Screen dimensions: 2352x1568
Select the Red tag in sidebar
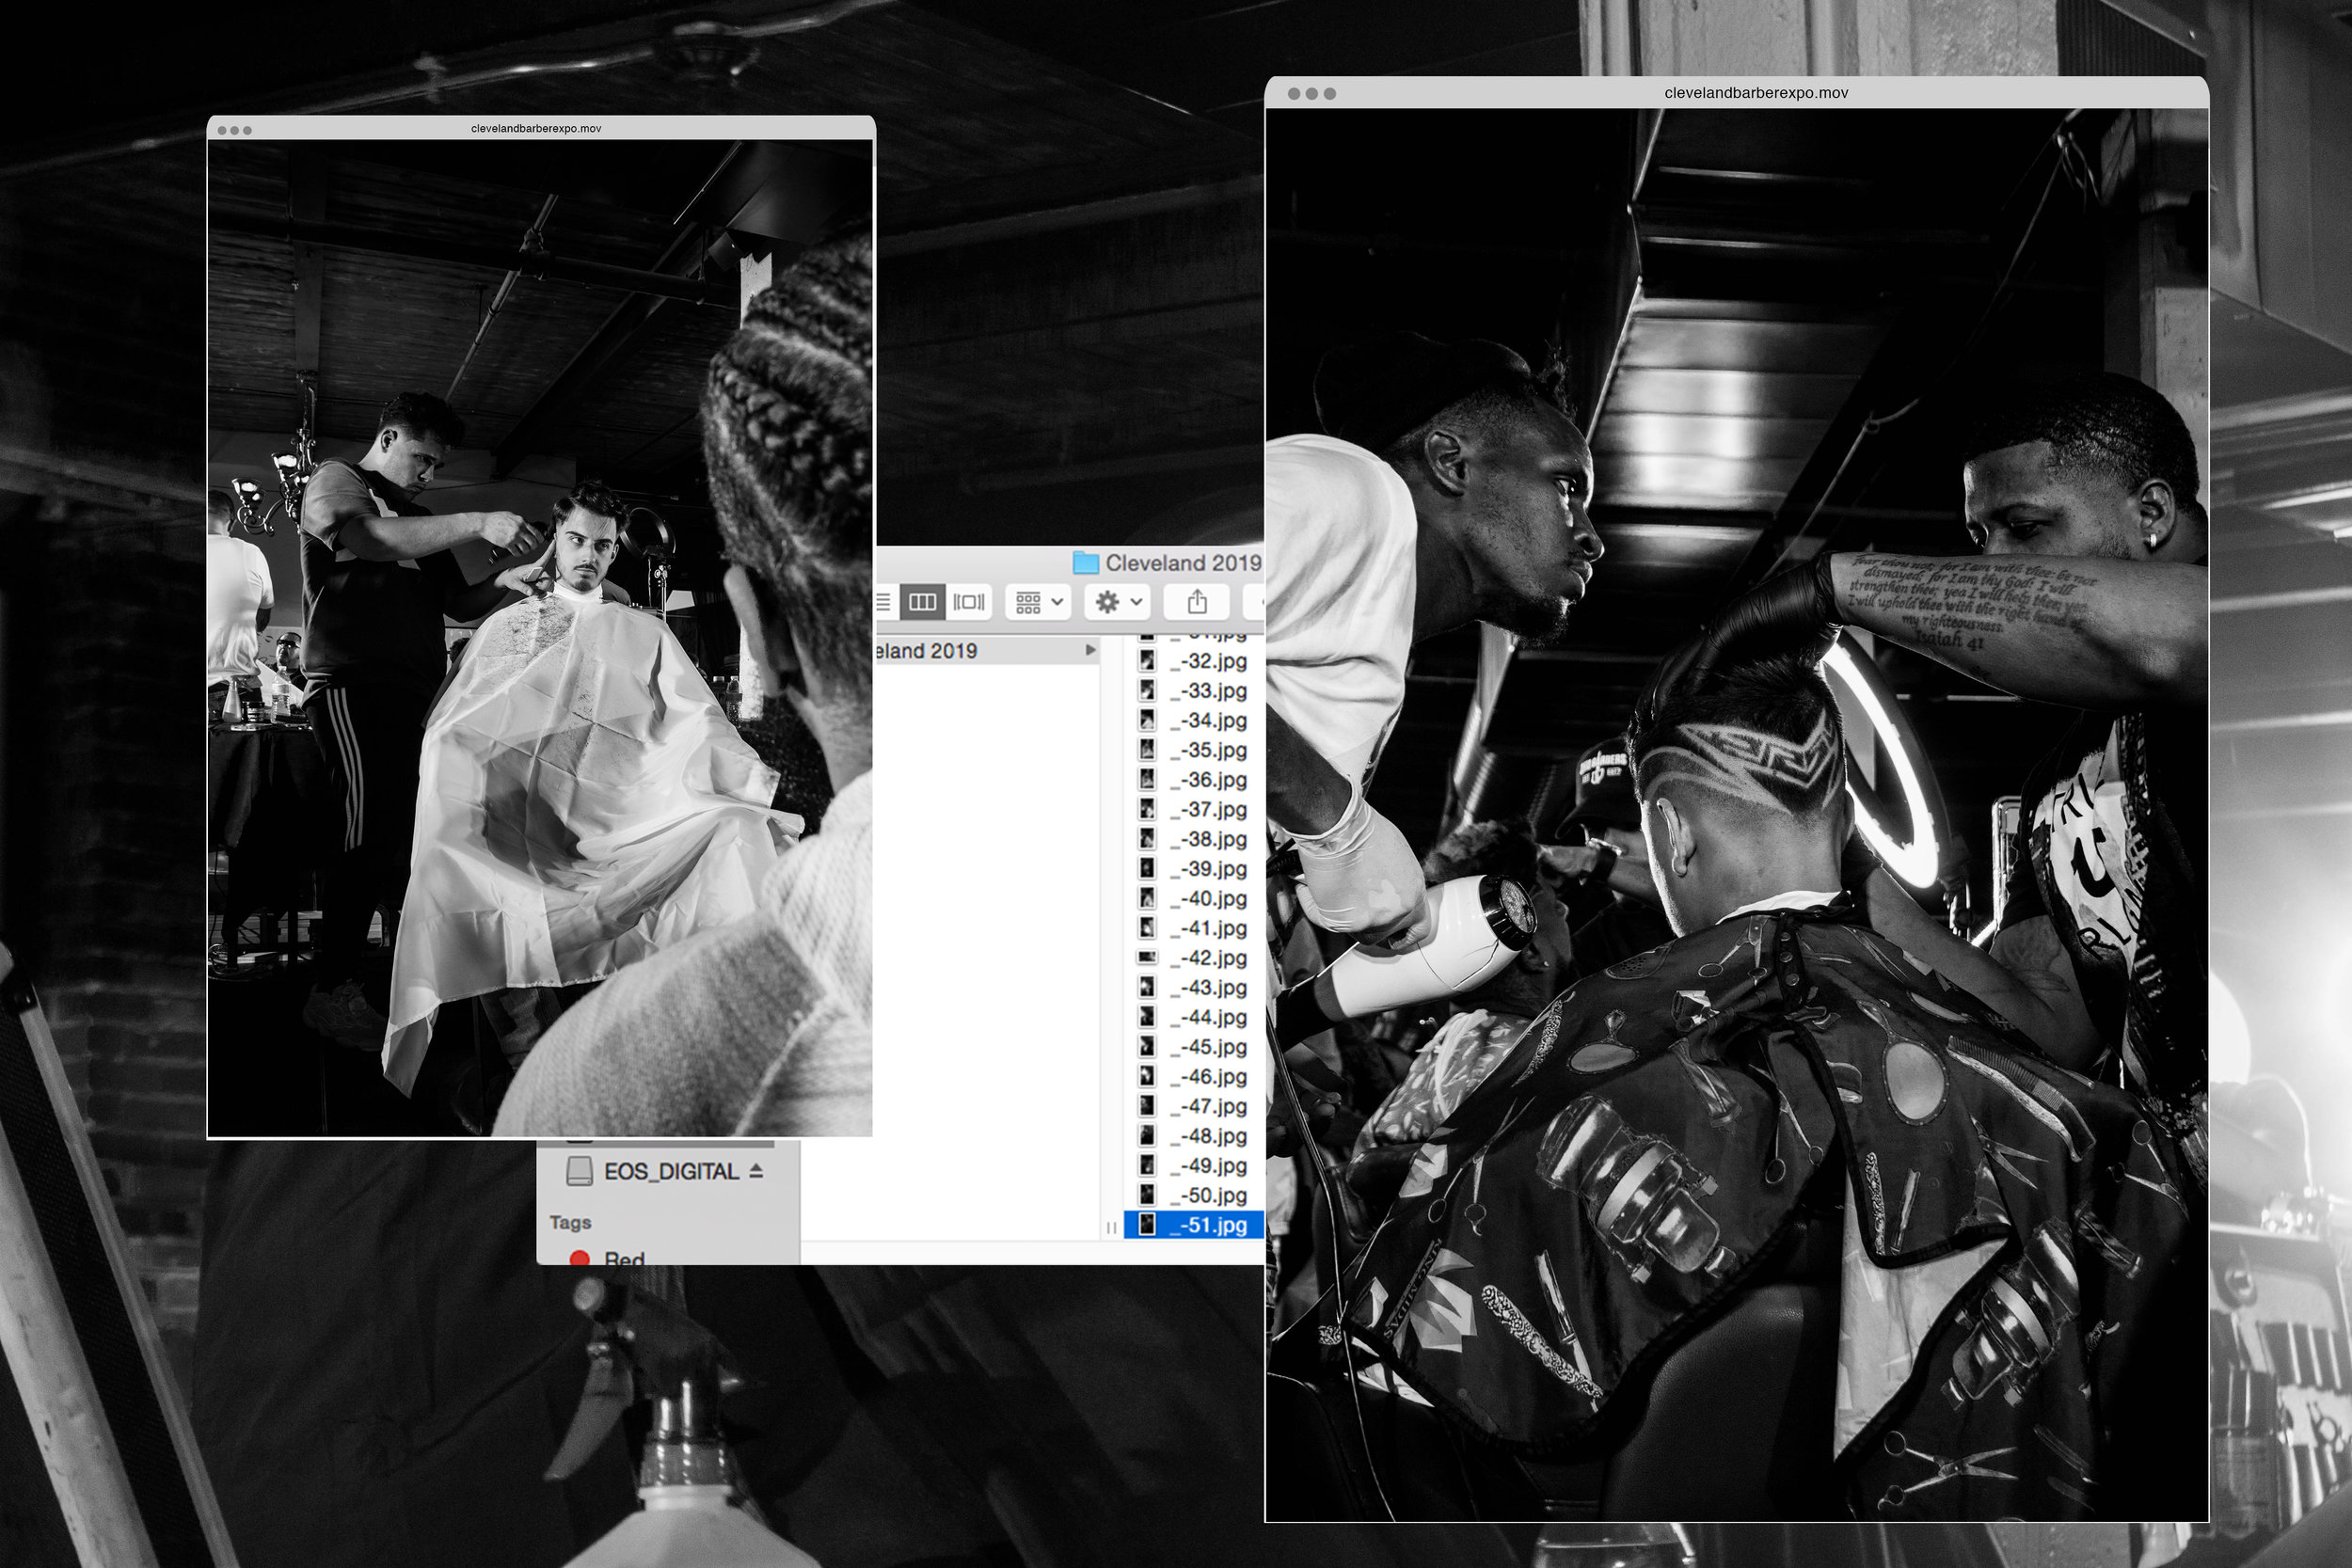(x=608, y=1258)
